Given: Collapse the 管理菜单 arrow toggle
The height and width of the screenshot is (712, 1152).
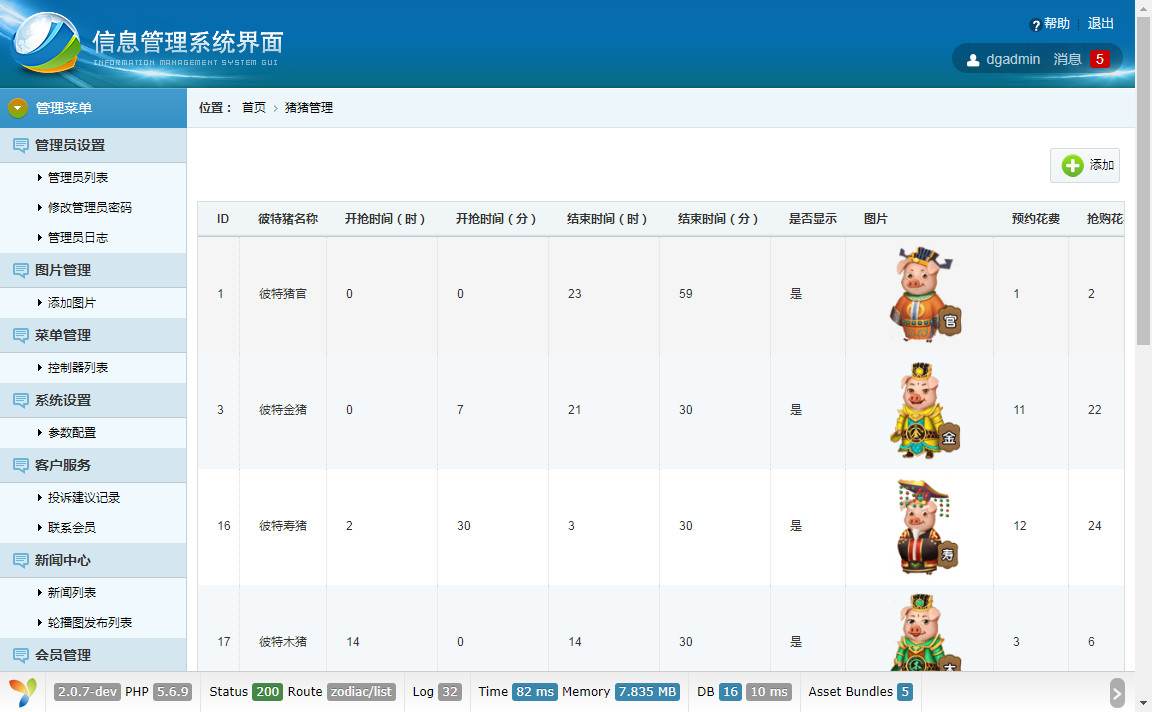Looking at the screenshot, I should pyautogui.click(x=18, y=108).
